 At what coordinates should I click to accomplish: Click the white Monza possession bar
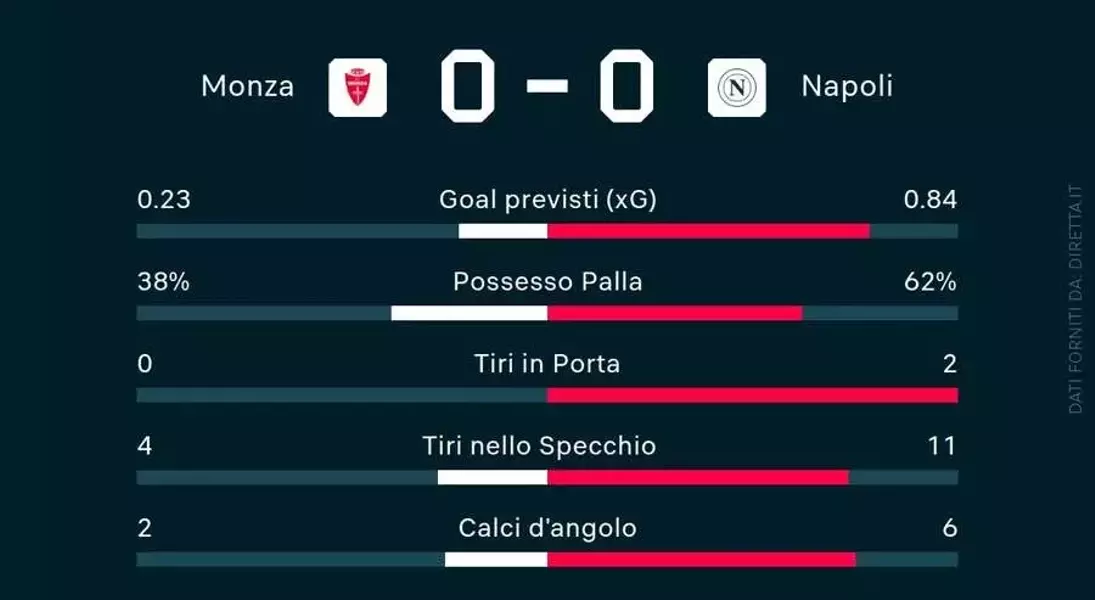pos(469,313)
